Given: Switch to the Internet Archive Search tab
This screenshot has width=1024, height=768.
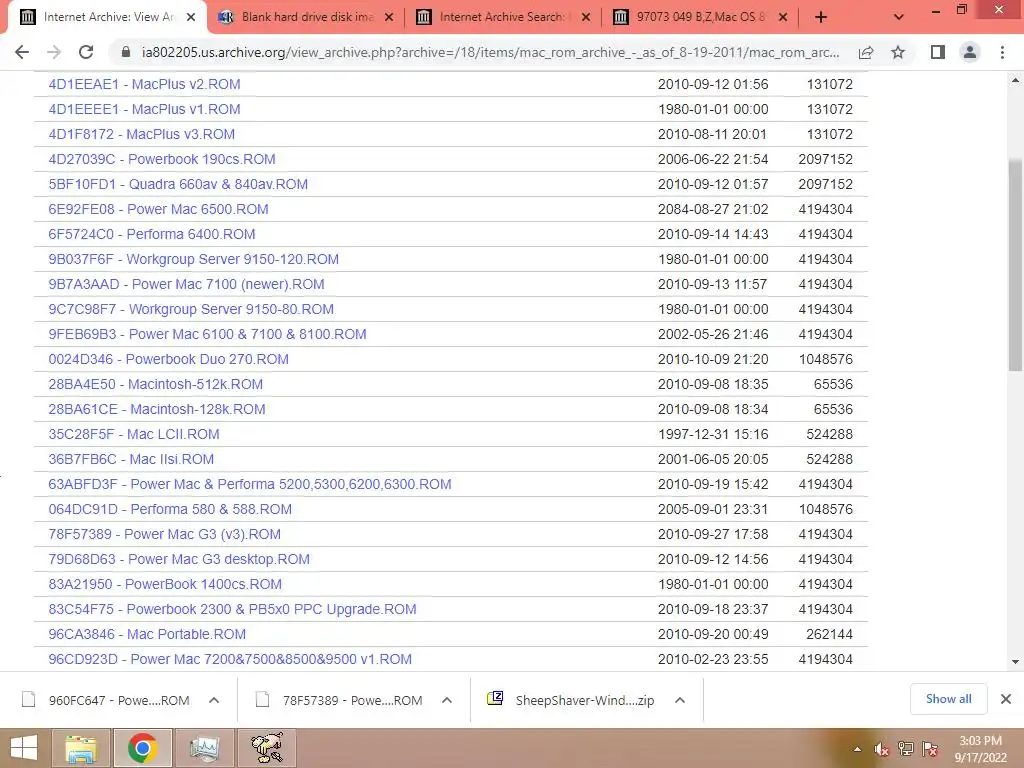Looking at the screenshot, I should click(x=504, y=17).
